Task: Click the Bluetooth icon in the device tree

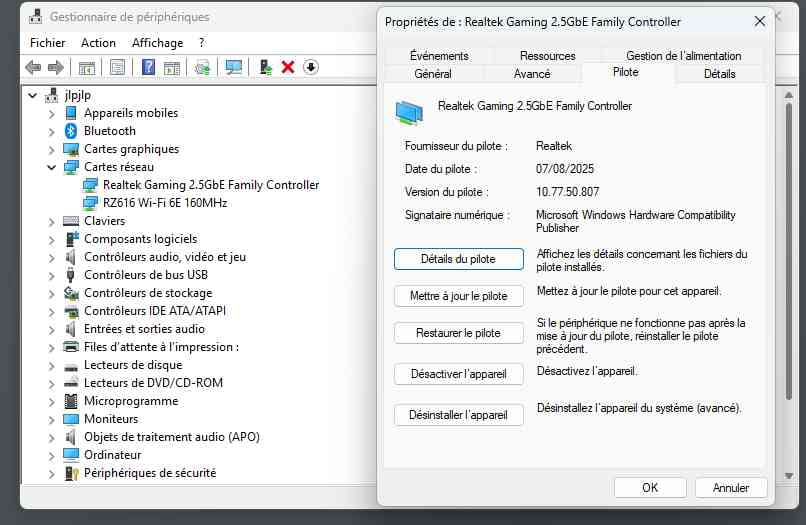Action: point(71,131)
